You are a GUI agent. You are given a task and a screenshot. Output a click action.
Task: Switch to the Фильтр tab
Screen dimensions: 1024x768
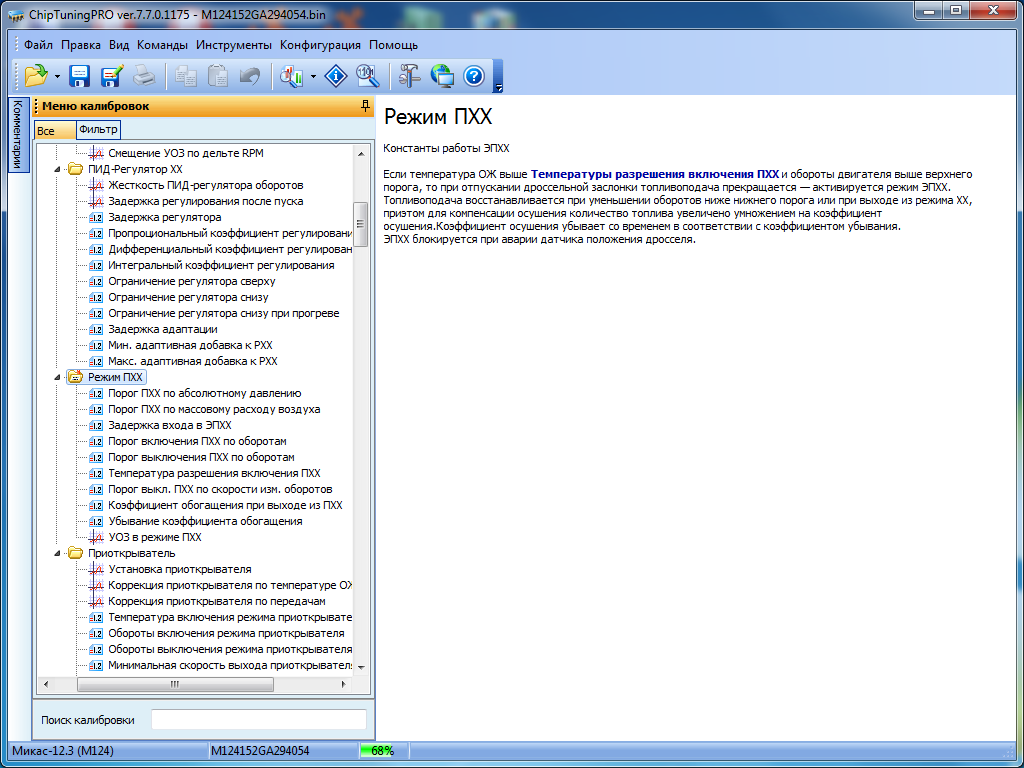pyautogui.click(x=98, y=130)
